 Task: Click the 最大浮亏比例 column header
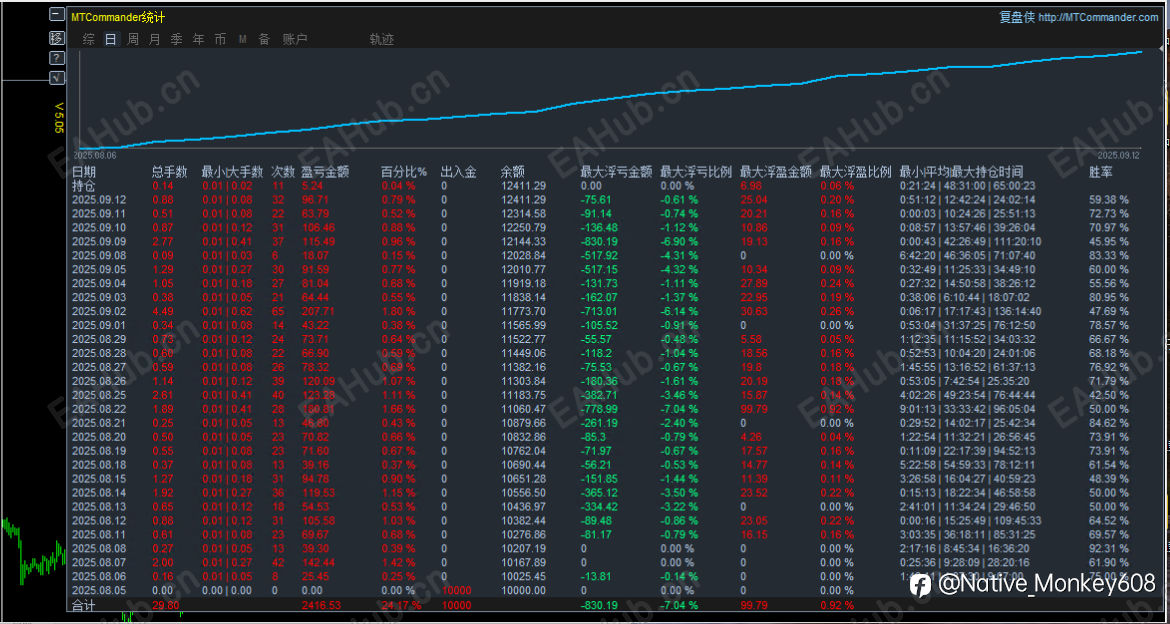(696, 172)
